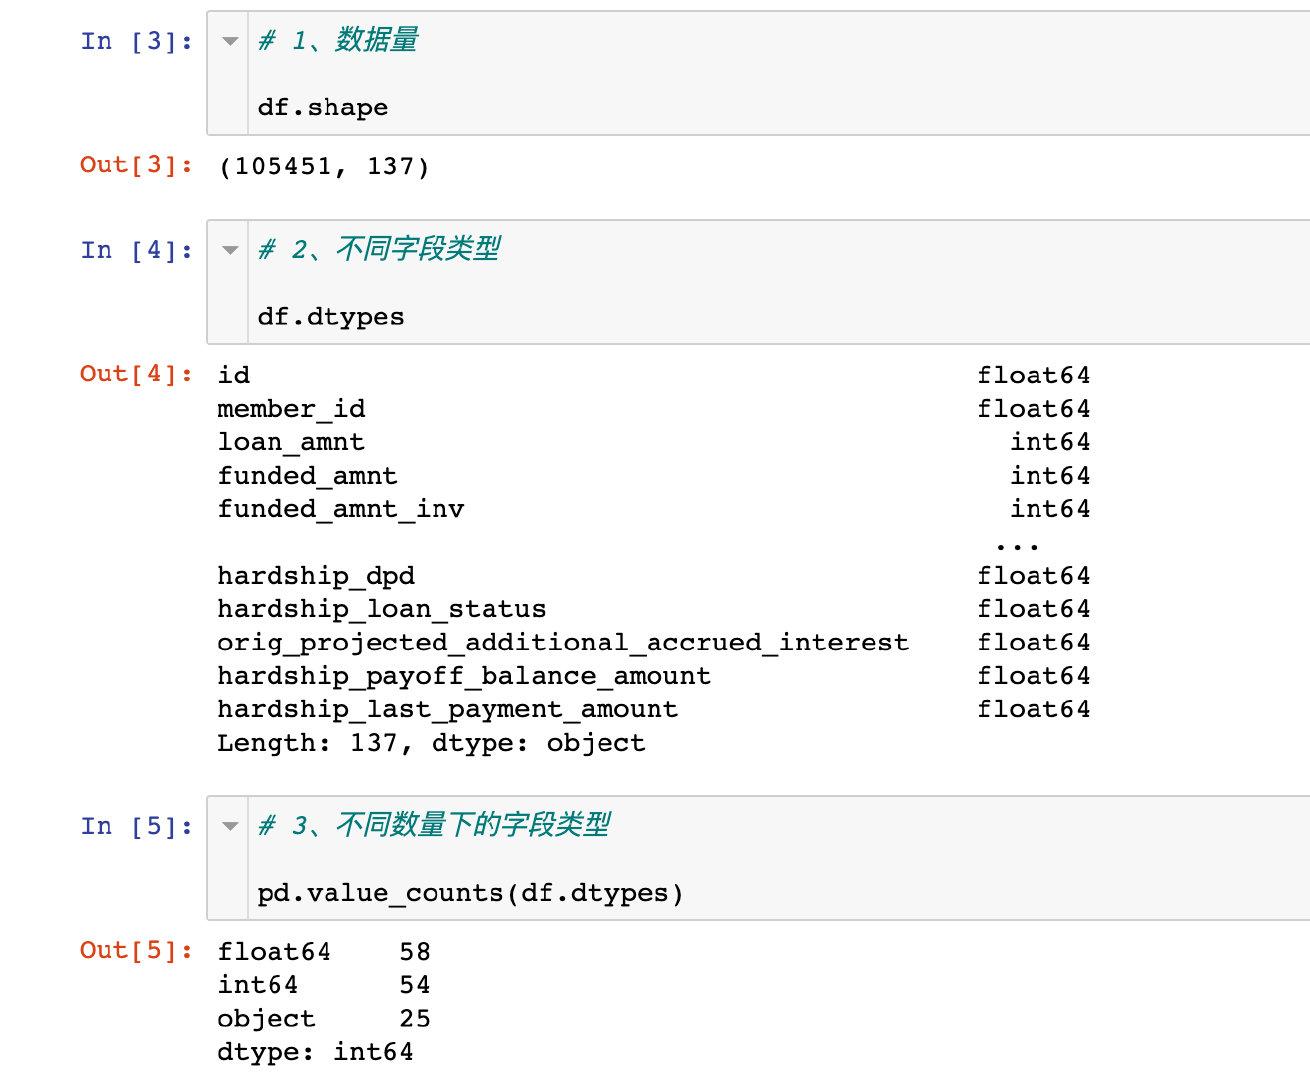Click the 'hardship_payoff_balance_amount' field name
Viewport: 1310px width, 1080px height.
(x=464, y=676)
